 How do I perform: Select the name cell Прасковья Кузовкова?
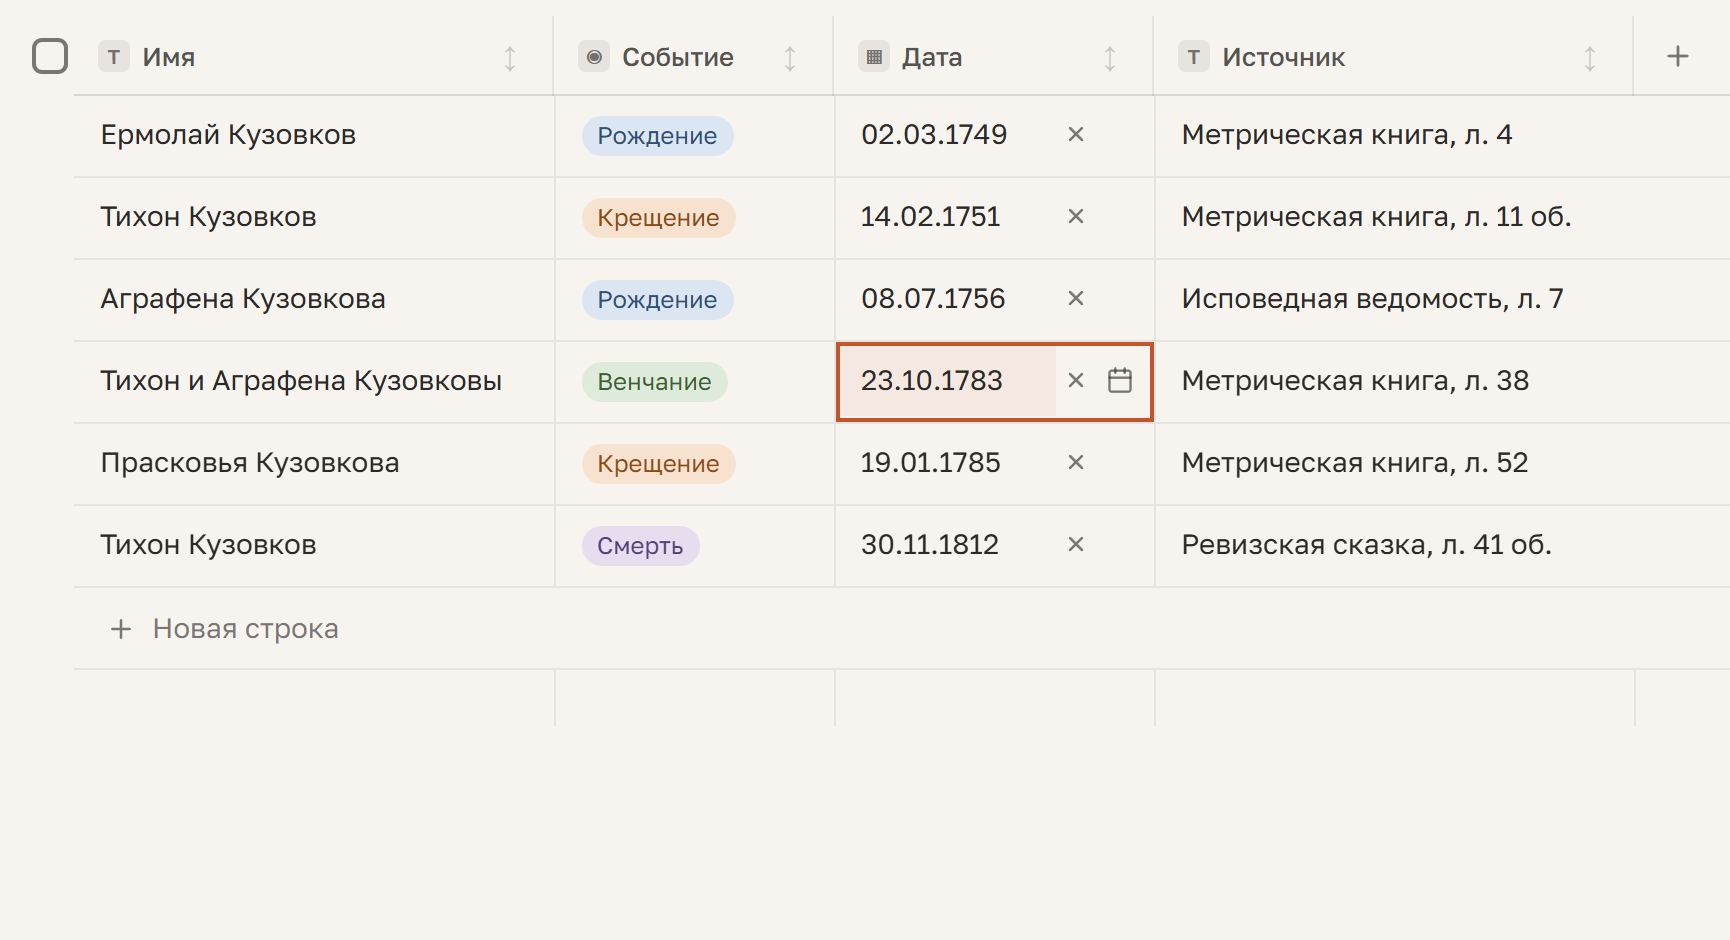point(314,464)
